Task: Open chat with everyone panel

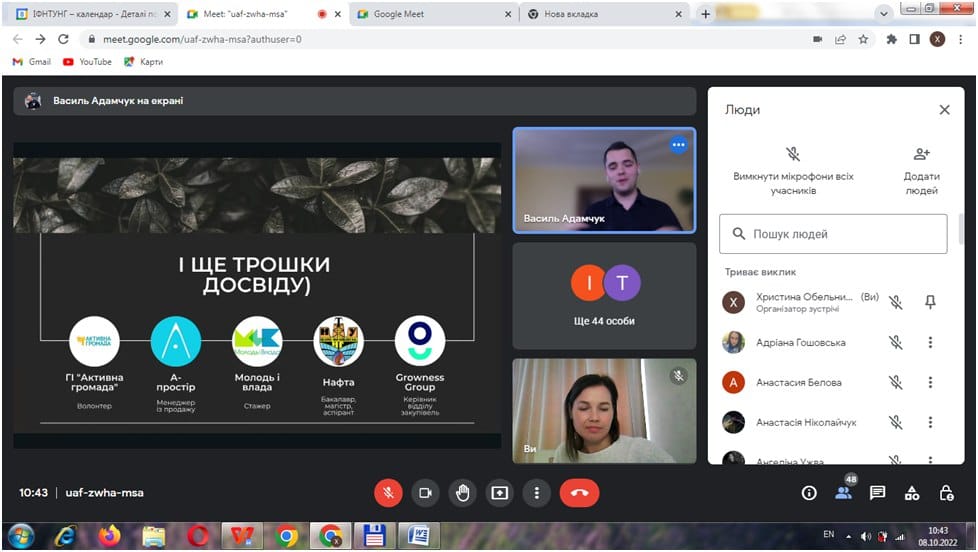Action: (877, 492)
